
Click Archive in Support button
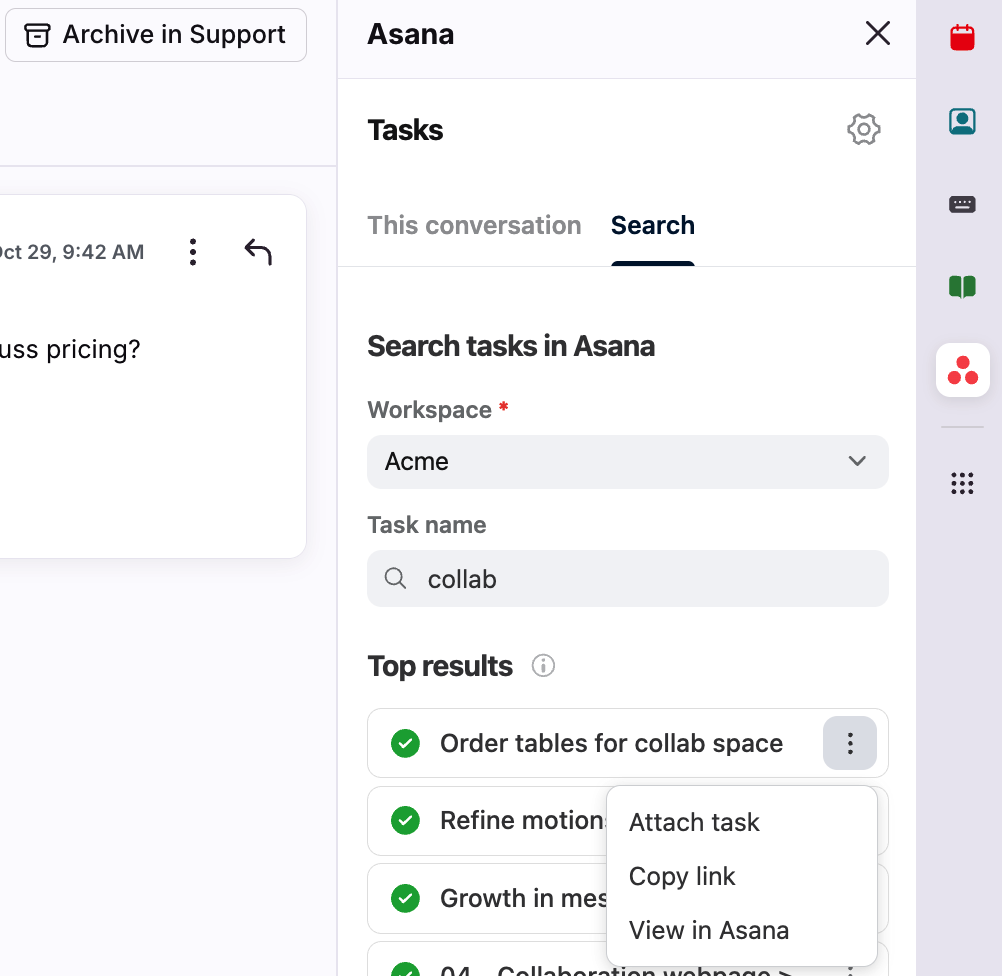156,35
